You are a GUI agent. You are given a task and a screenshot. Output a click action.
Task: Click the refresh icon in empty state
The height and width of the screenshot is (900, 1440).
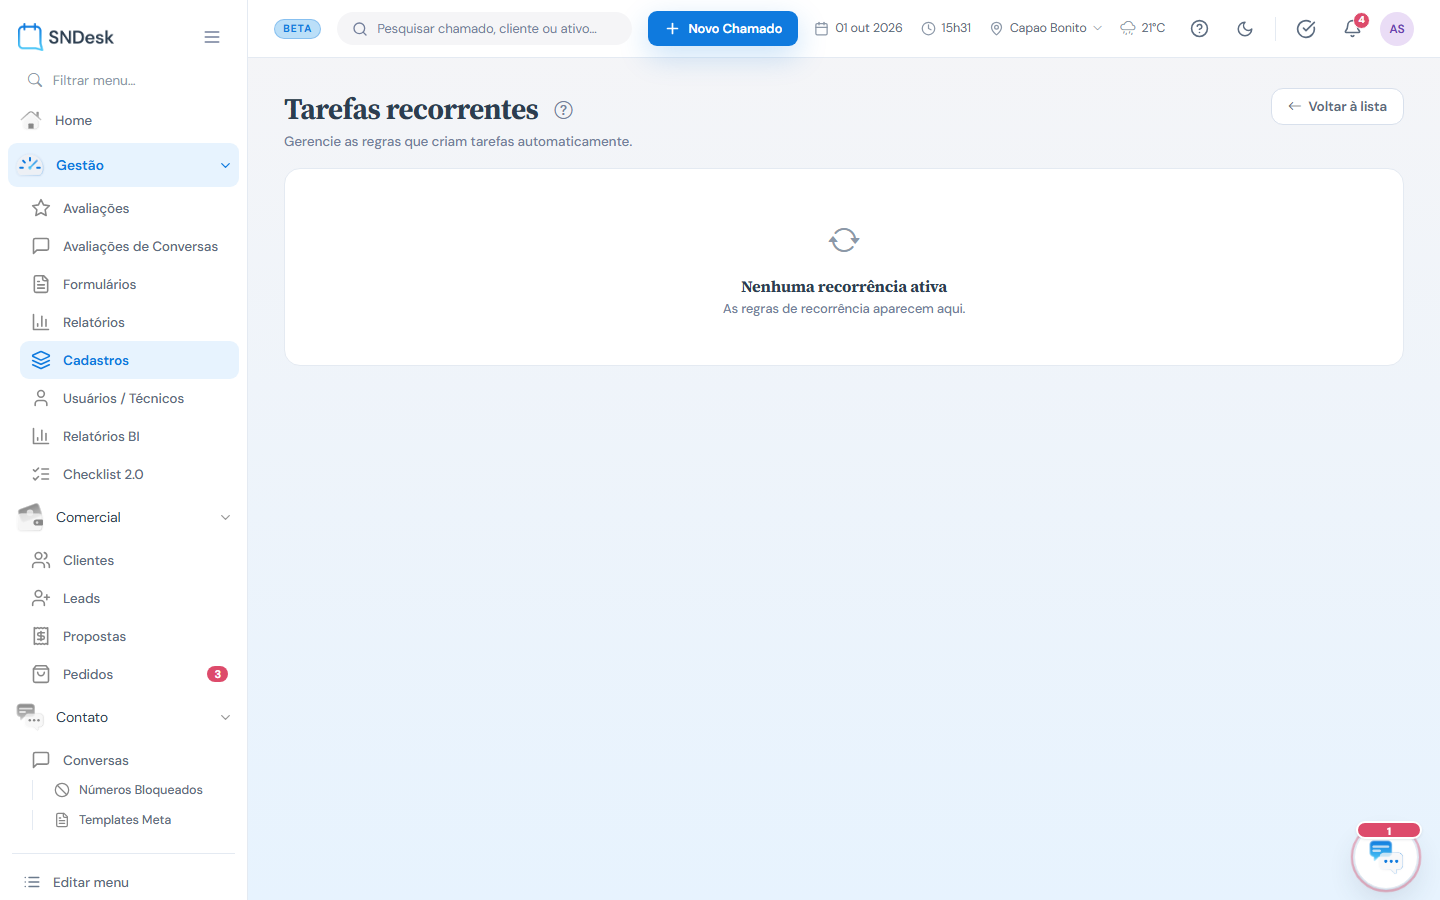(x=844, y=240)
